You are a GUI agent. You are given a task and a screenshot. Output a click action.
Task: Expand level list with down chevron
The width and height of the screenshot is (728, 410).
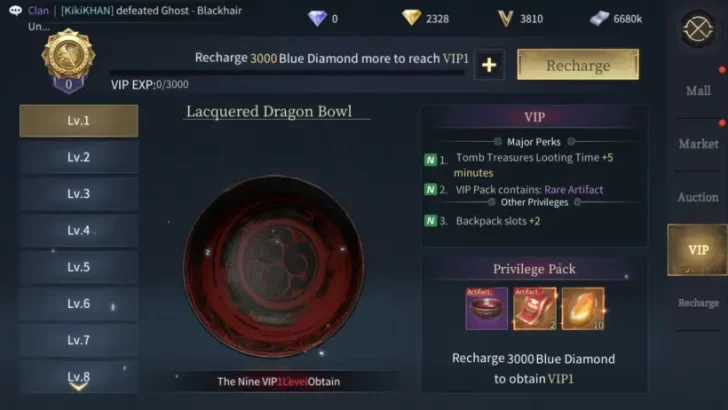pyautogui.click(x=78, y=387)
